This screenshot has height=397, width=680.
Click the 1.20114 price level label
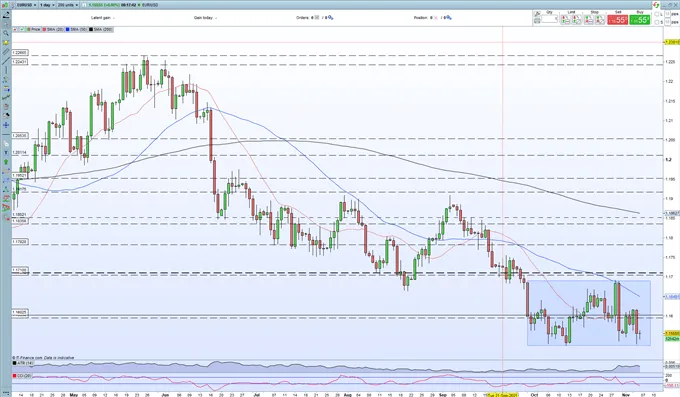20,152
